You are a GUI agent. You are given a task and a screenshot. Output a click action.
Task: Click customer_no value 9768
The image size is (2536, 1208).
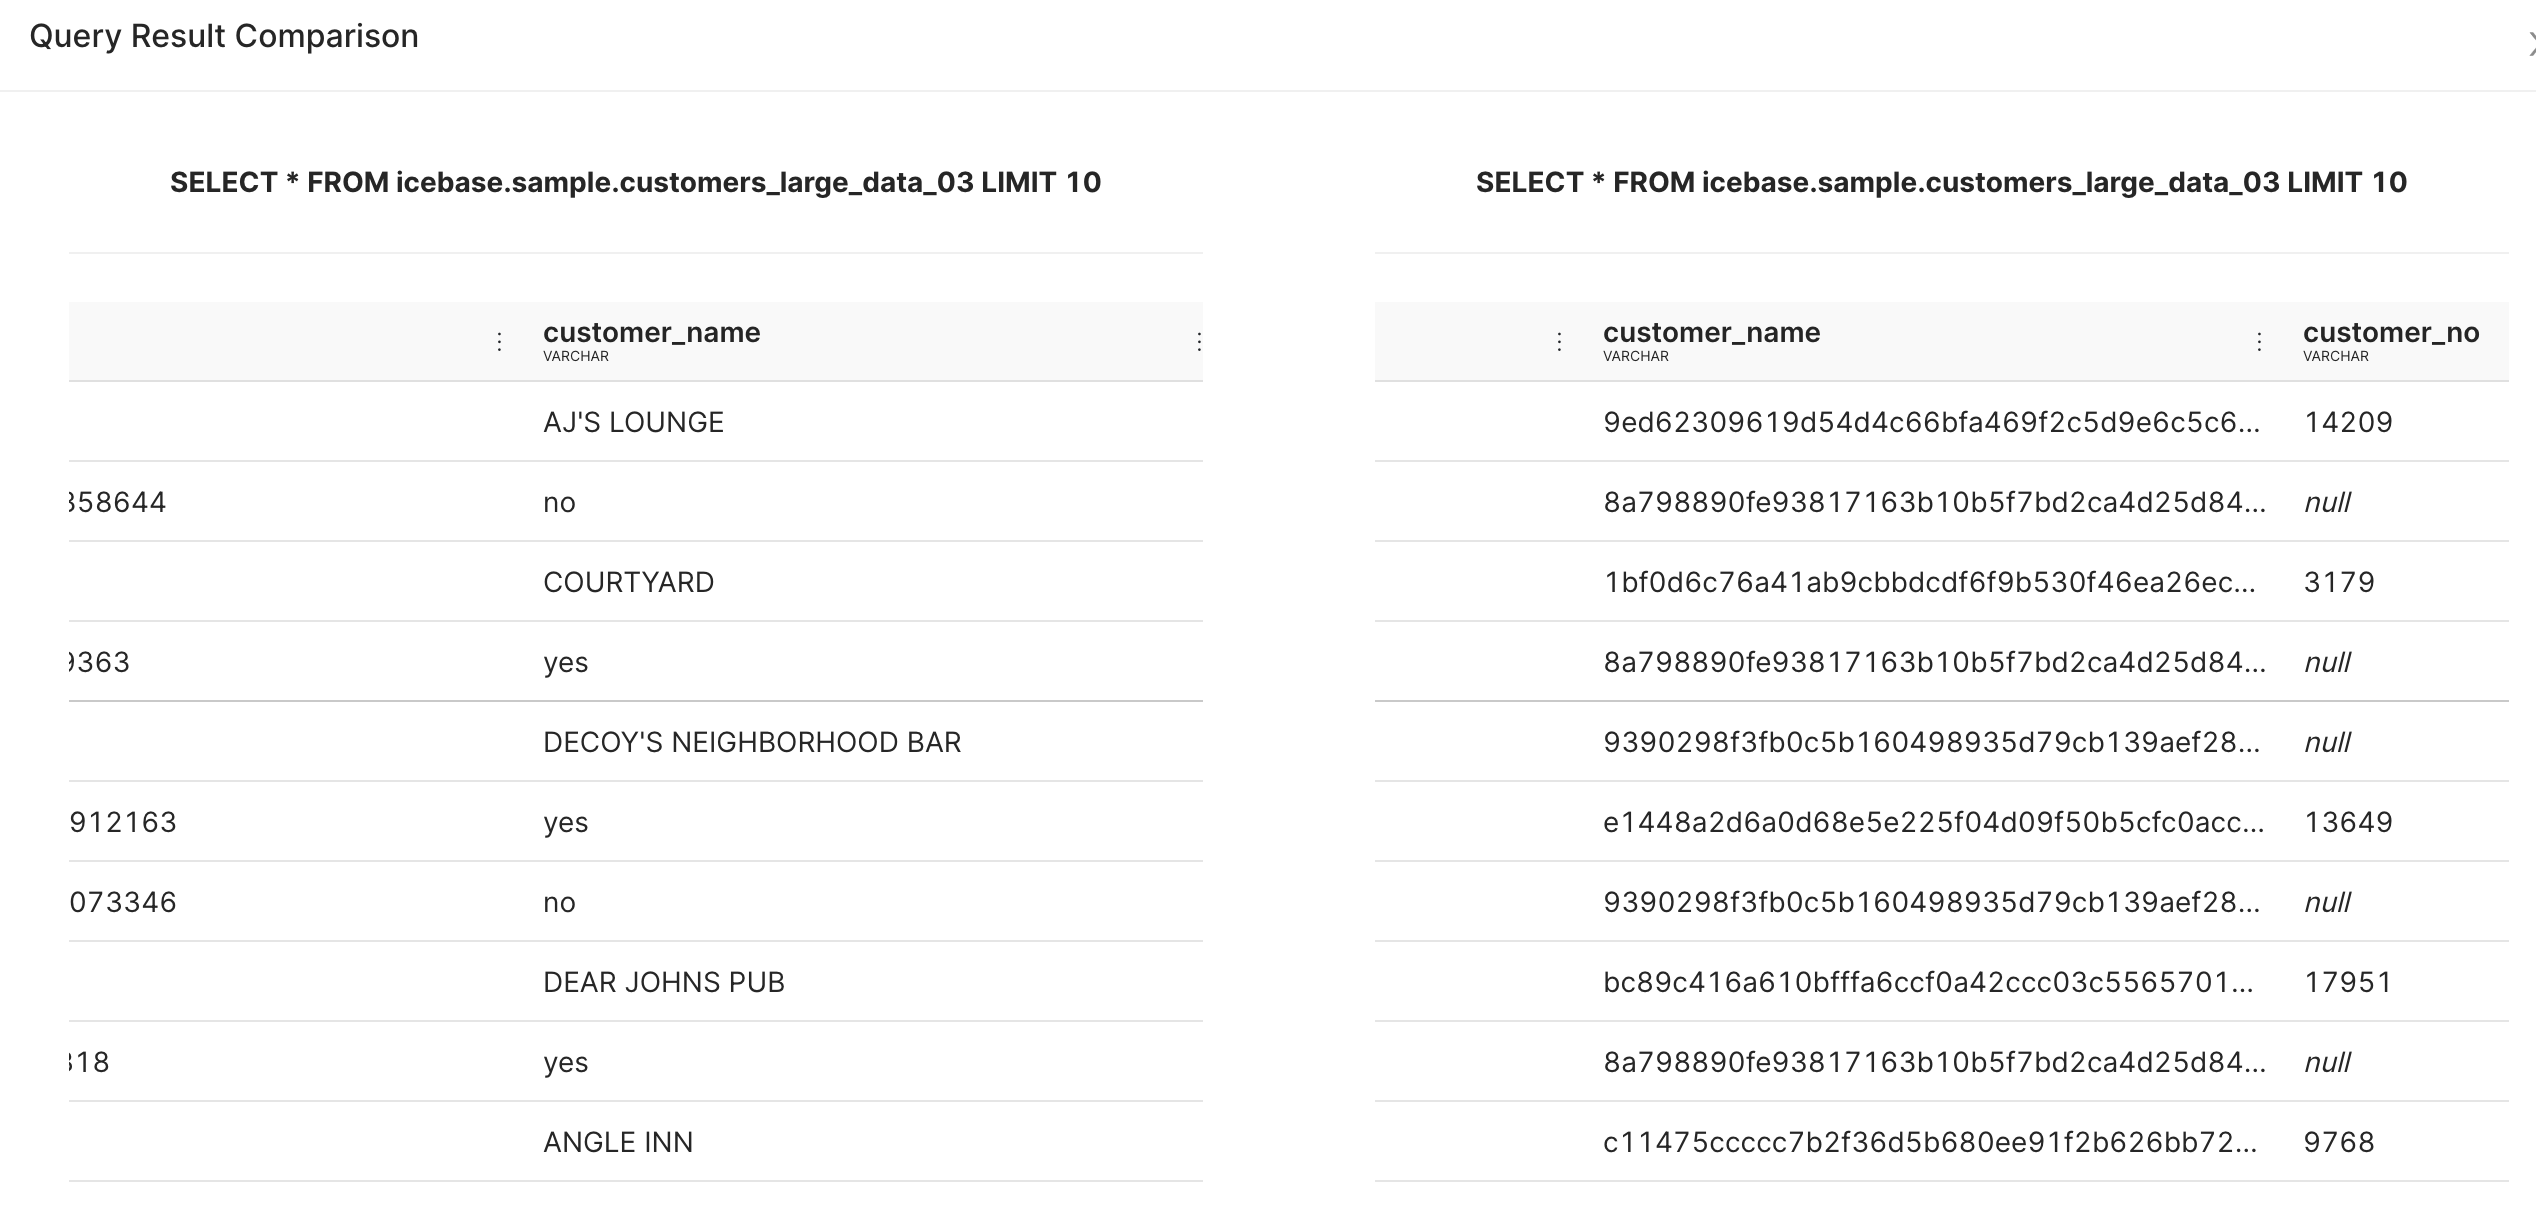click(2339, 1142)
